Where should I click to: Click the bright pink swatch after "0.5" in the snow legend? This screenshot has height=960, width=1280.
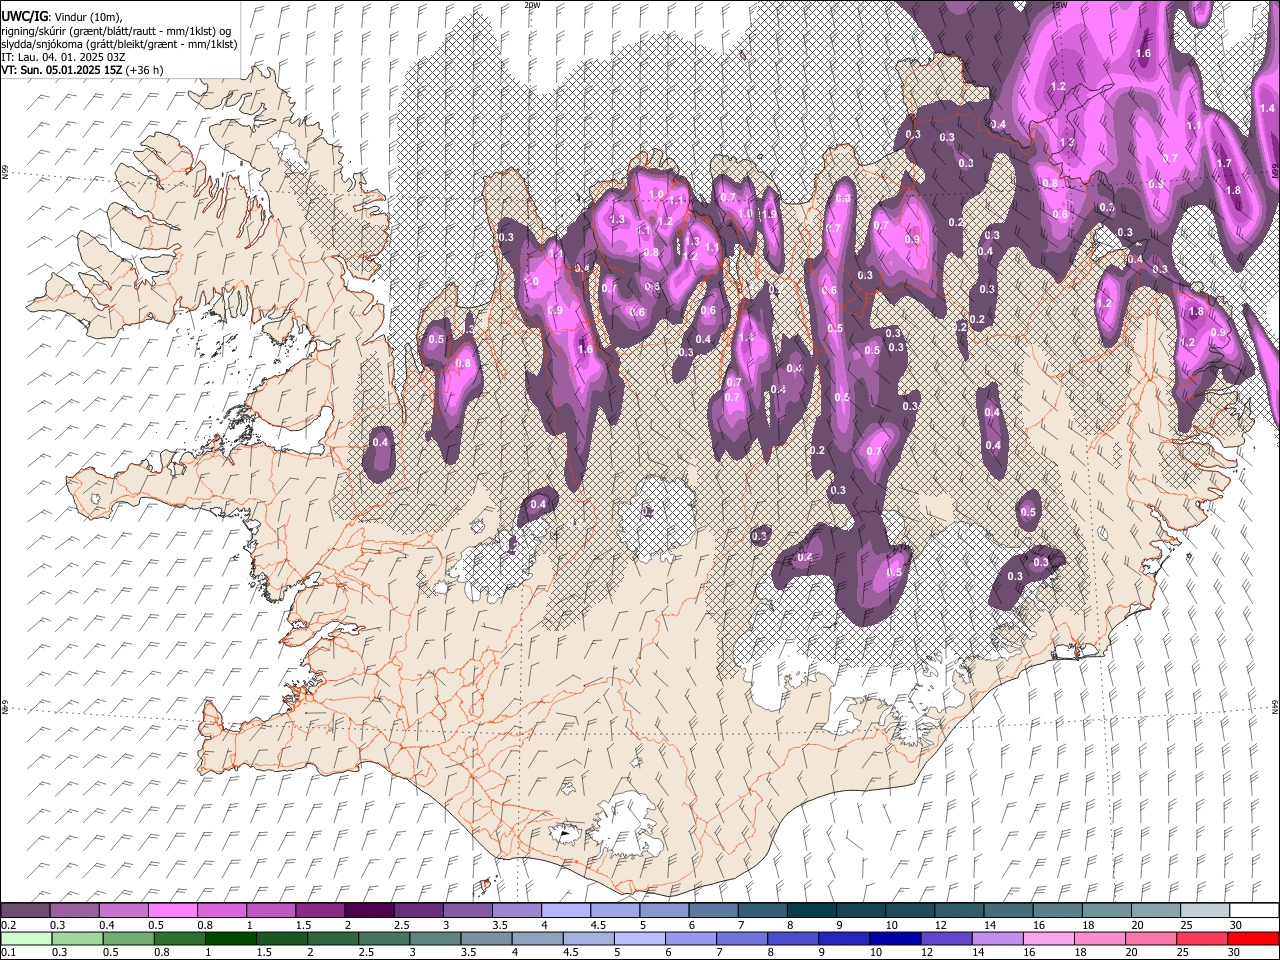(x=173, y=910)
